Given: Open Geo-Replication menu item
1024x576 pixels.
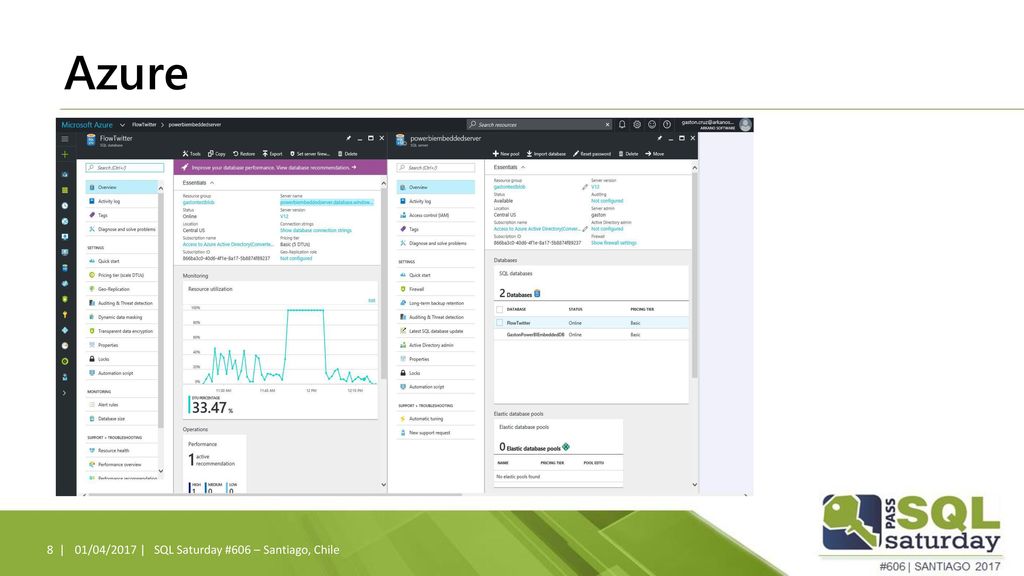Looking at the screenshot, I should click(x=121, y=289).
